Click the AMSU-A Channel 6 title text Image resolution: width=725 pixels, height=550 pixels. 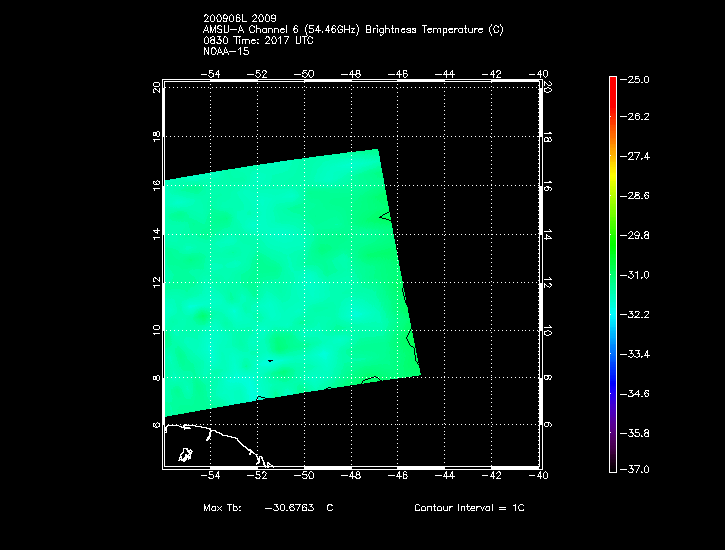pos(352,30)
